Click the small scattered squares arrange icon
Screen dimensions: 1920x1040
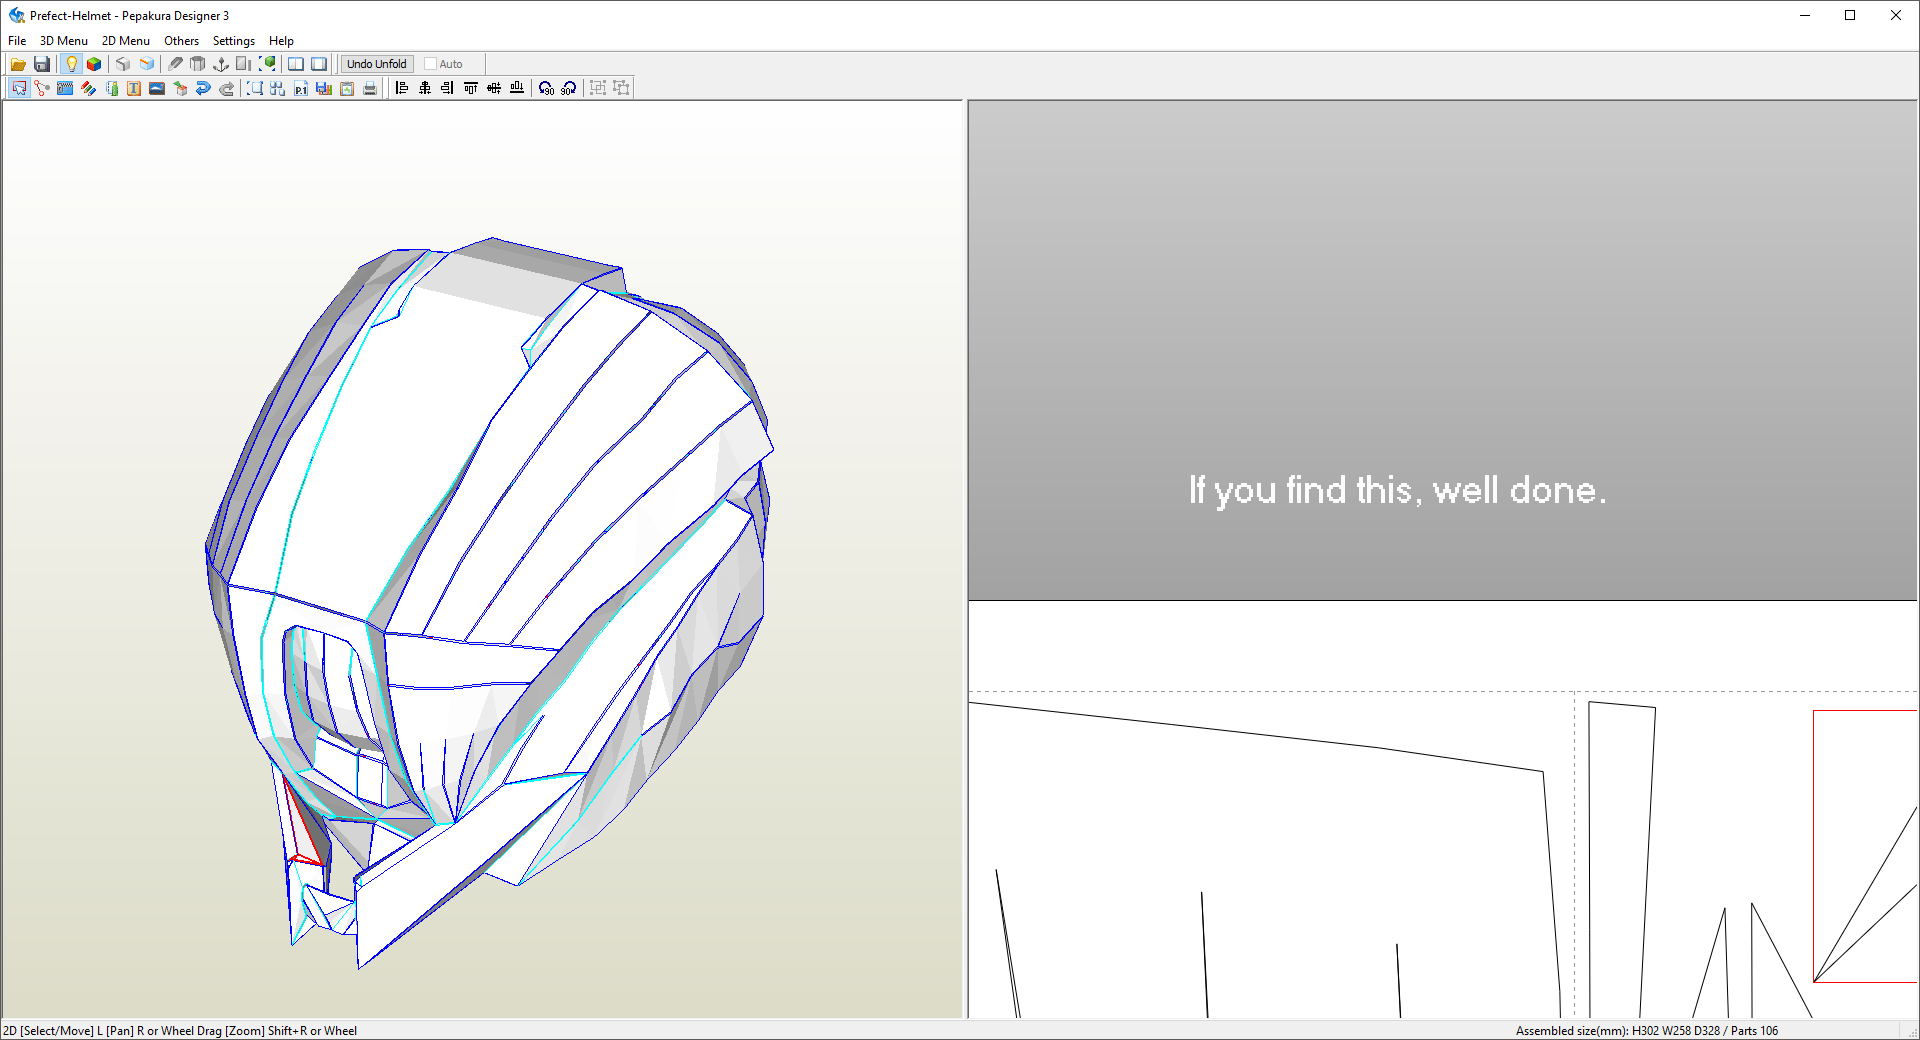coord(278,88)
